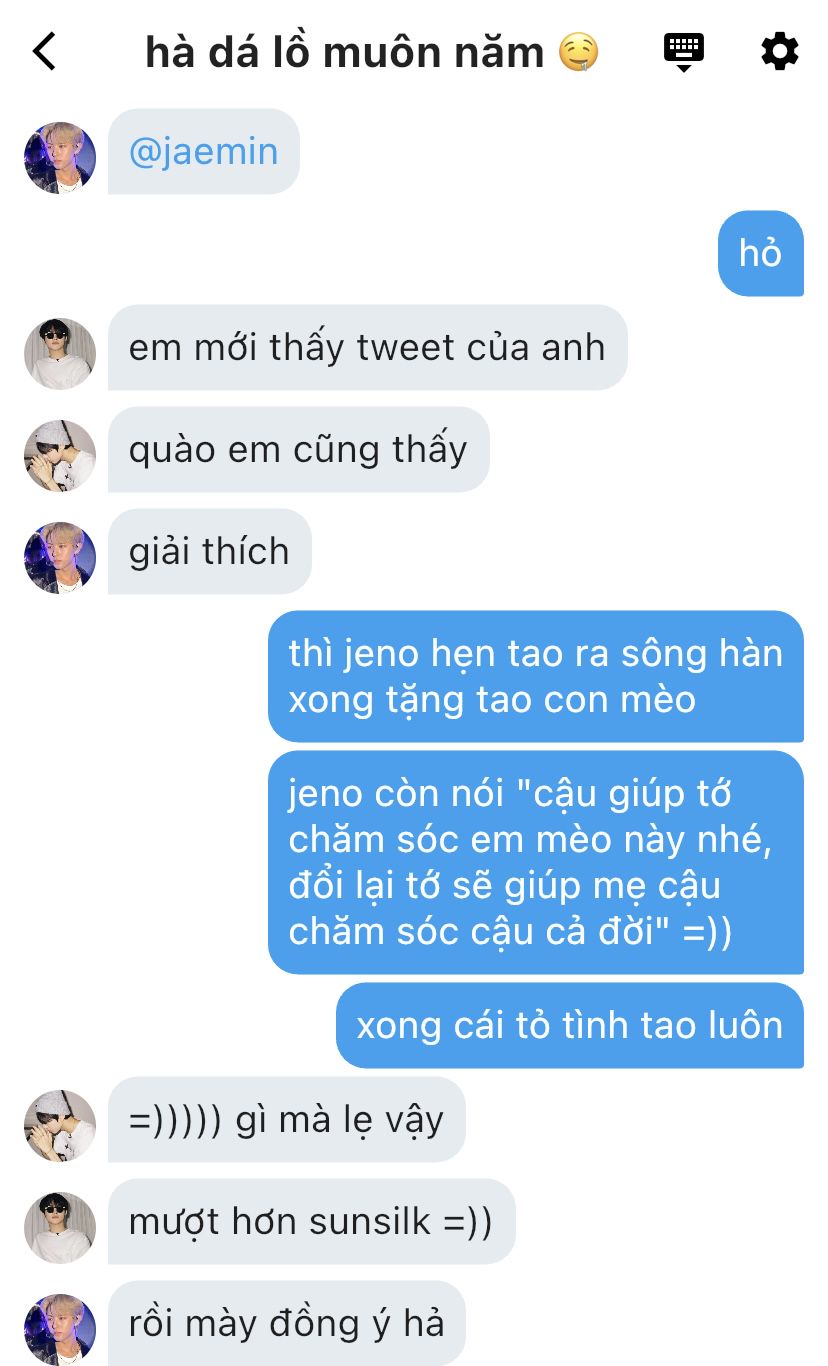Open the @jaemin mention link
The height and width of the screenshot is (1366, 828).
(x=203, y=152)
